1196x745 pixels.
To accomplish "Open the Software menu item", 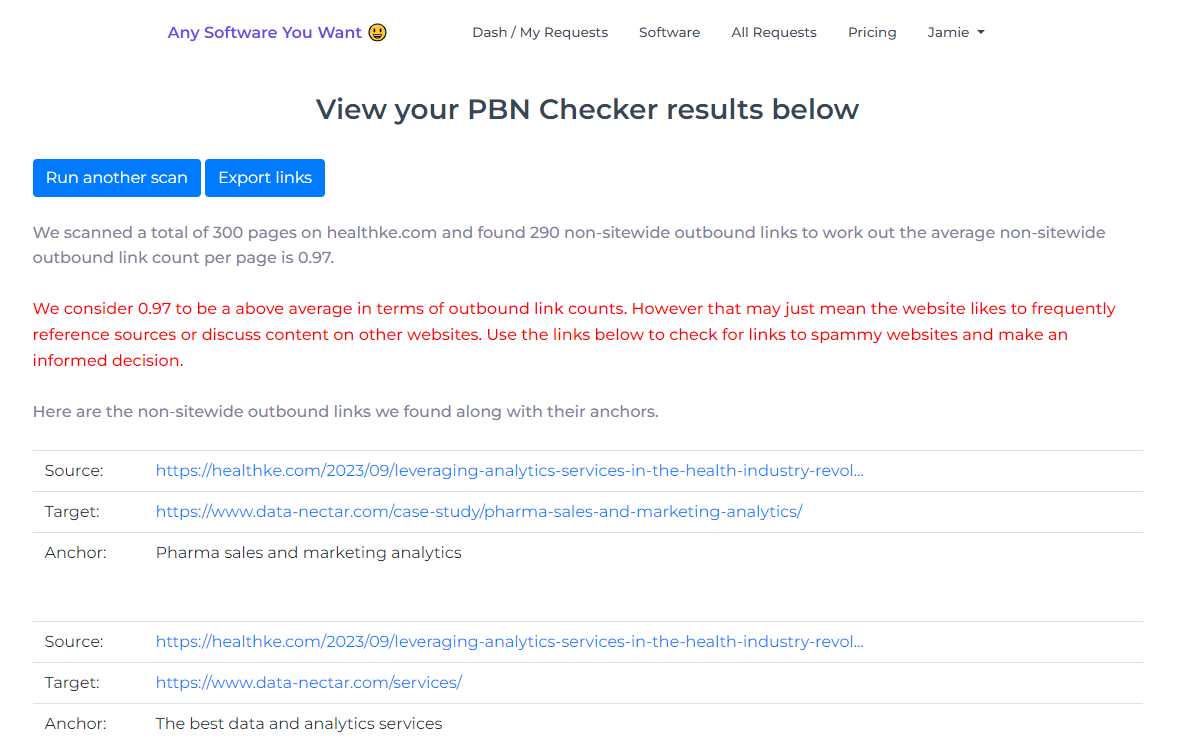I will (x=669, y=32).
